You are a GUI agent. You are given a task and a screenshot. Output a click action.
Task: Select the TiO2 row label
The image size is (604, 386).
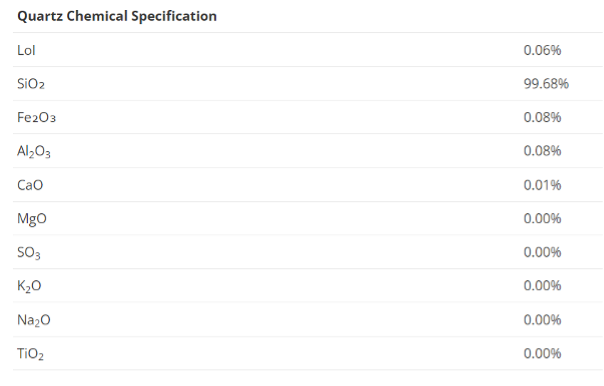point(30,354)
